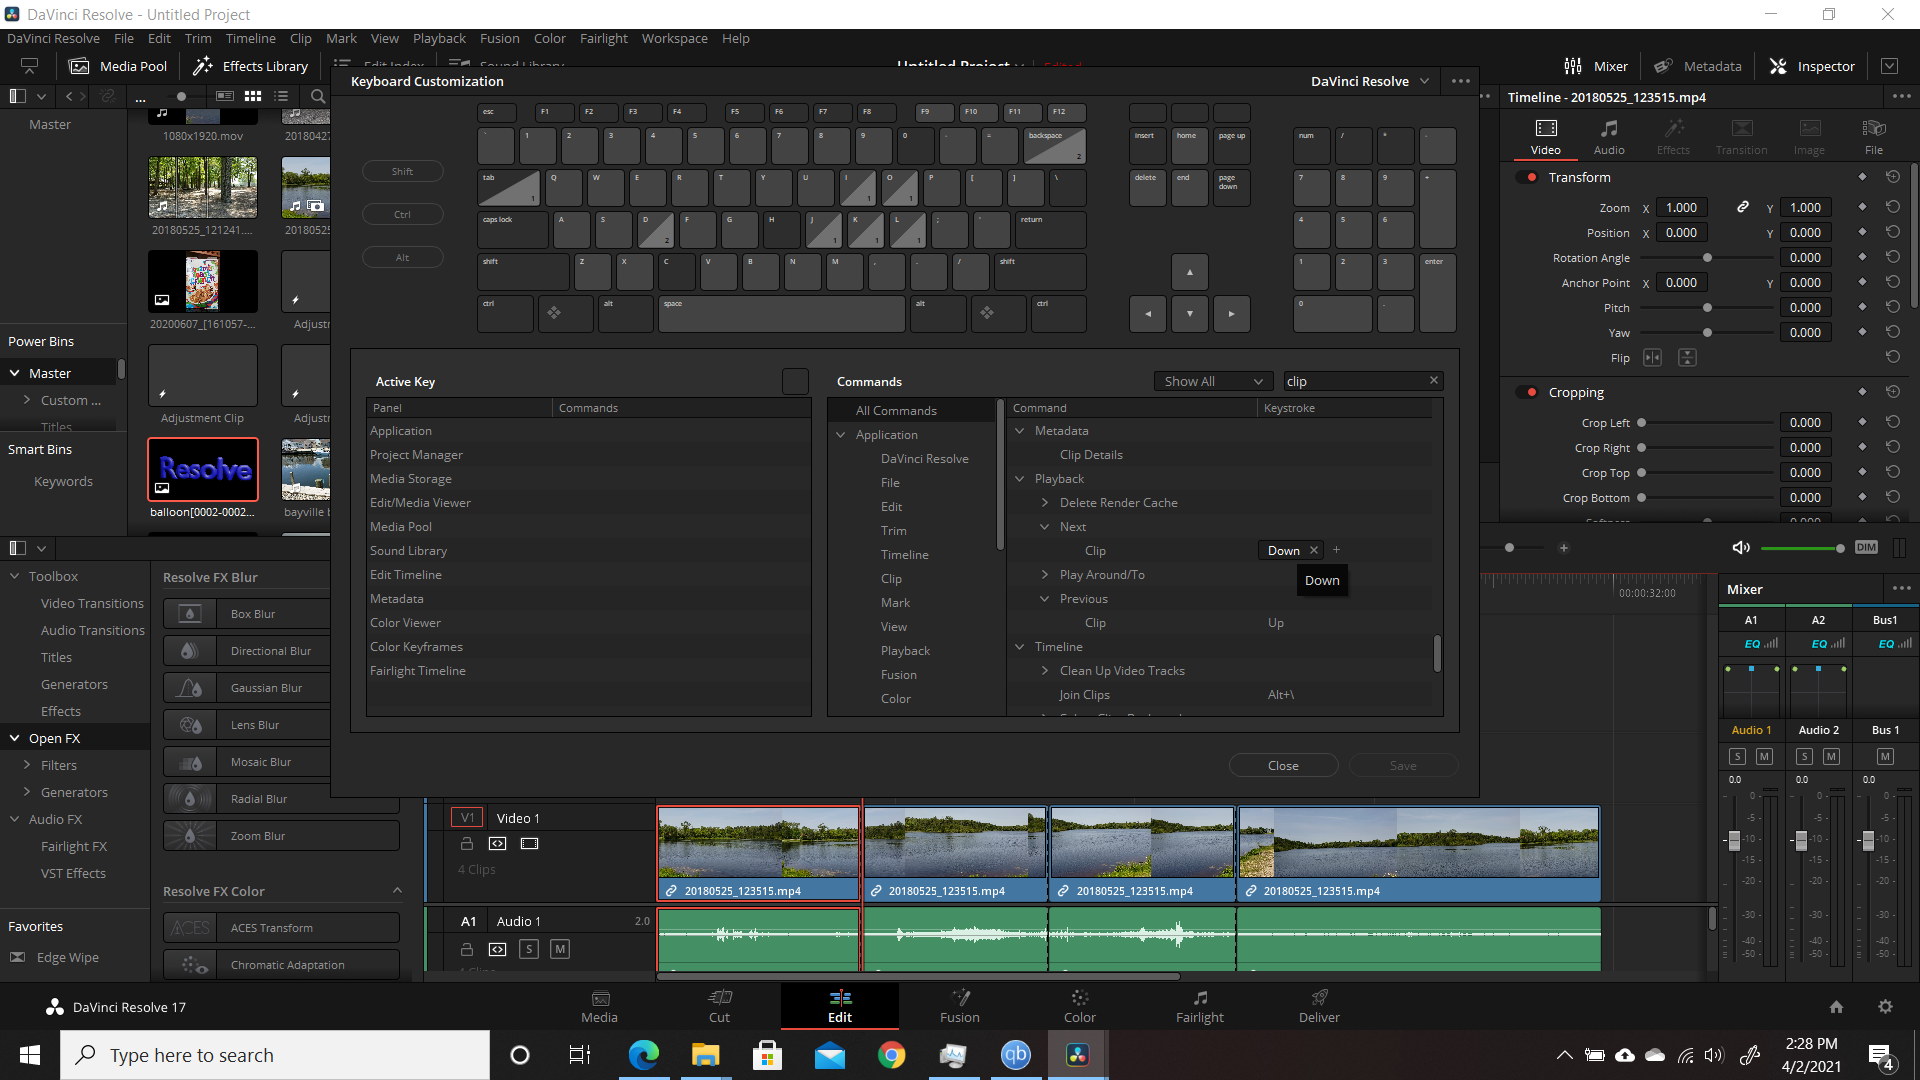Mute the Bus 1 mixer channel
The width and height of the screenshot is (1920, 1080).
[x=1885, y=757]
